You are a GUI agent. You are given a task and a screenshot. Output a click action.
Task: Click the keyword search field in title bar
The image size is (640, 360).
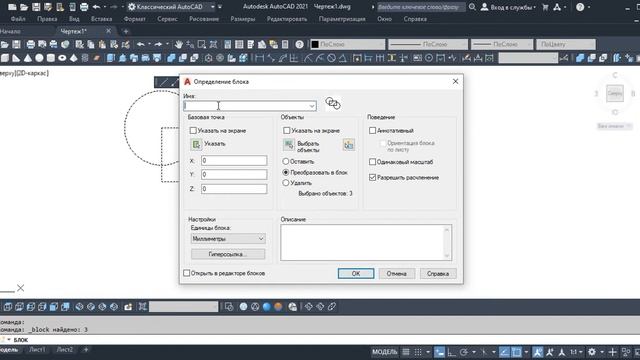420,7
